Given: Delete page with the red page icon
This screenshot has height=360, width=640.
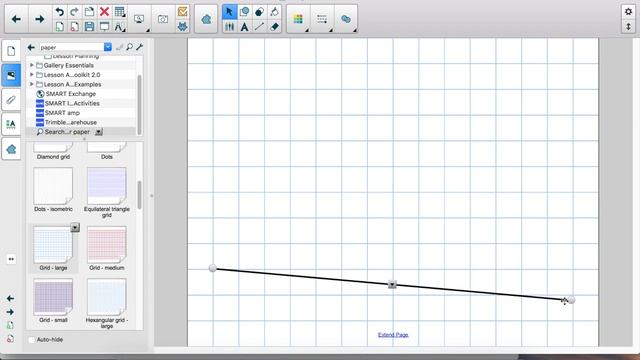Looking at the screenshot, I should coord(74,27).
